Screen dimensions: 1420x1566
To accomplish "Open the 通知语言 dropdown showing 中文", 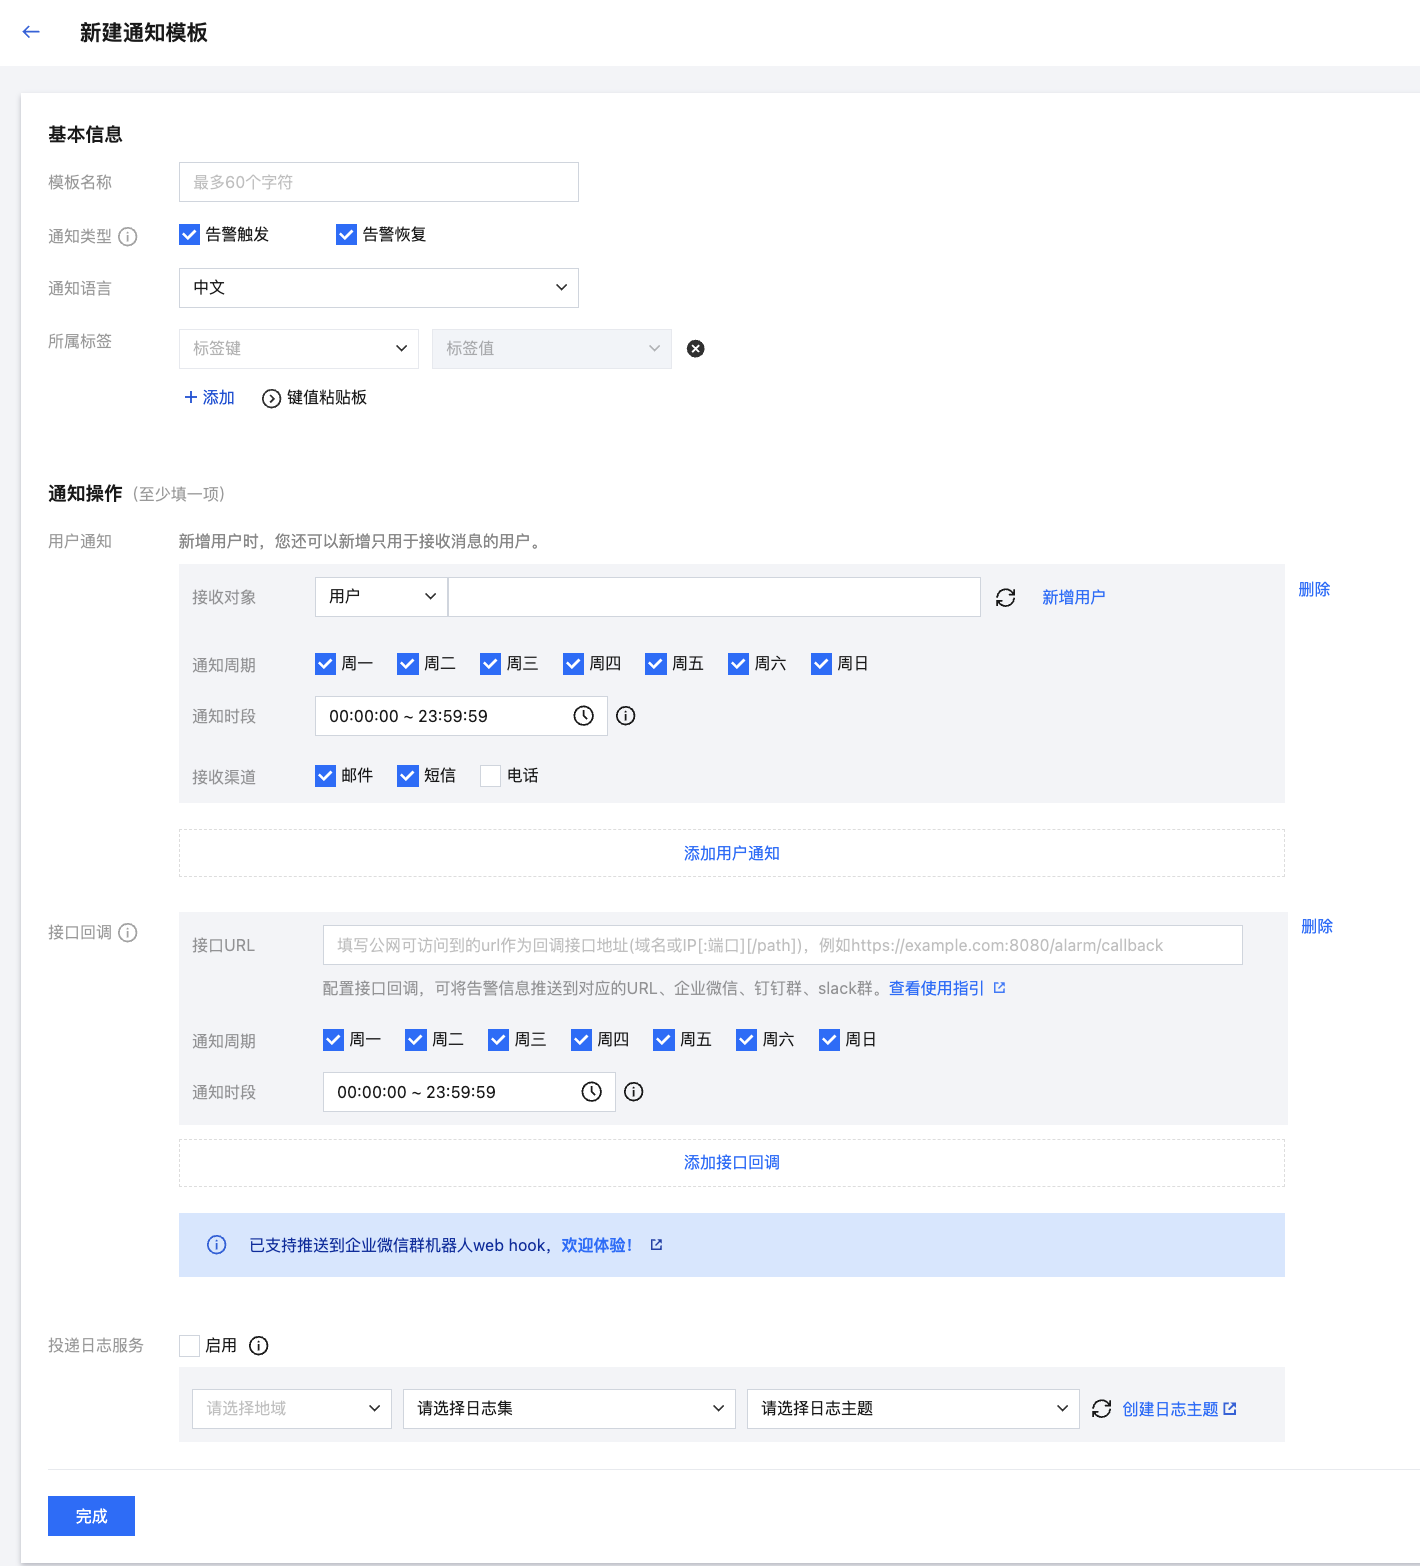I will (x=379, y=288).
